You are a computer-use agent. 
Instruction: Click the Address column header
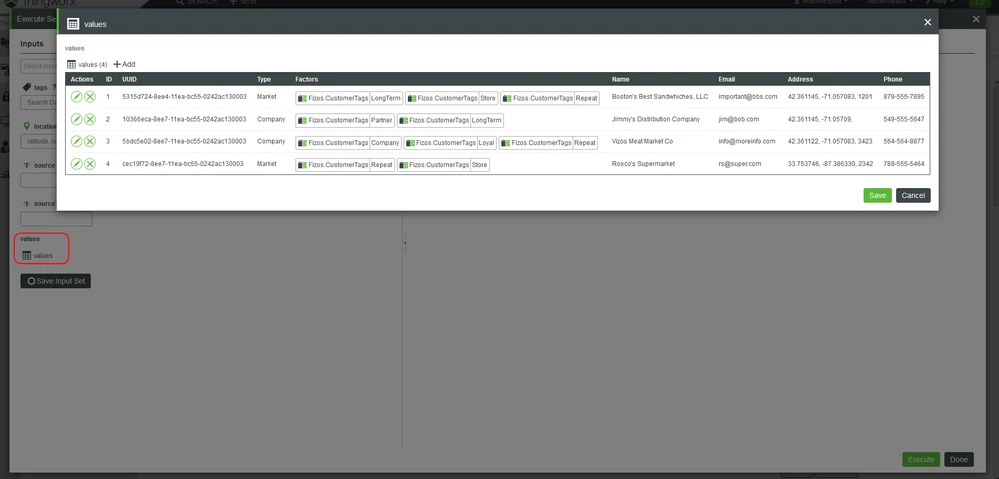click(x=800, y=80)
